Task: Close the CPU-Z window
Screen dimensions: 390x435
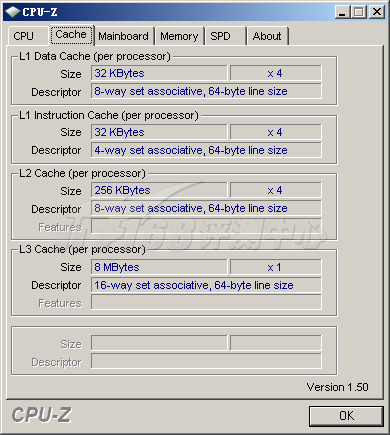Action: (x=377, y=12)
